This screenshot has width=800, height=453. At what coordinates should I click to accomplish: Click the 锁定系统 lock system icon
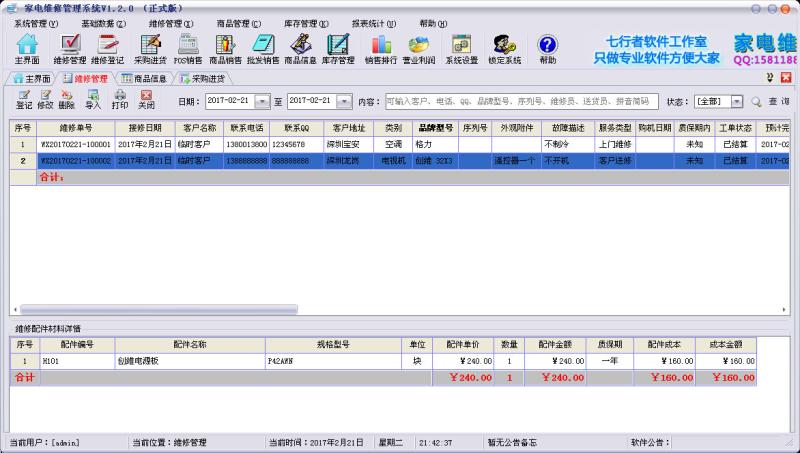tap(505, 49)
